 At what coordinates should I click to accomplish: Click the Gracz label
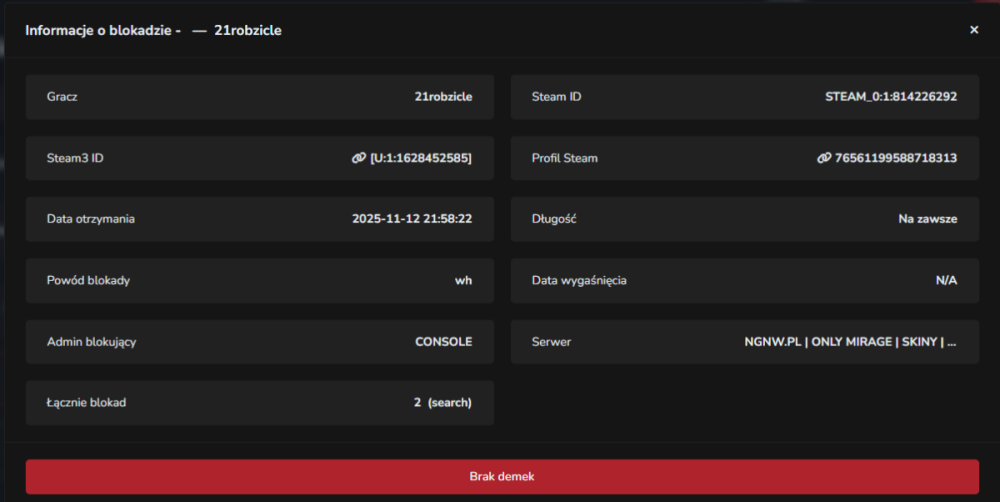62,96
